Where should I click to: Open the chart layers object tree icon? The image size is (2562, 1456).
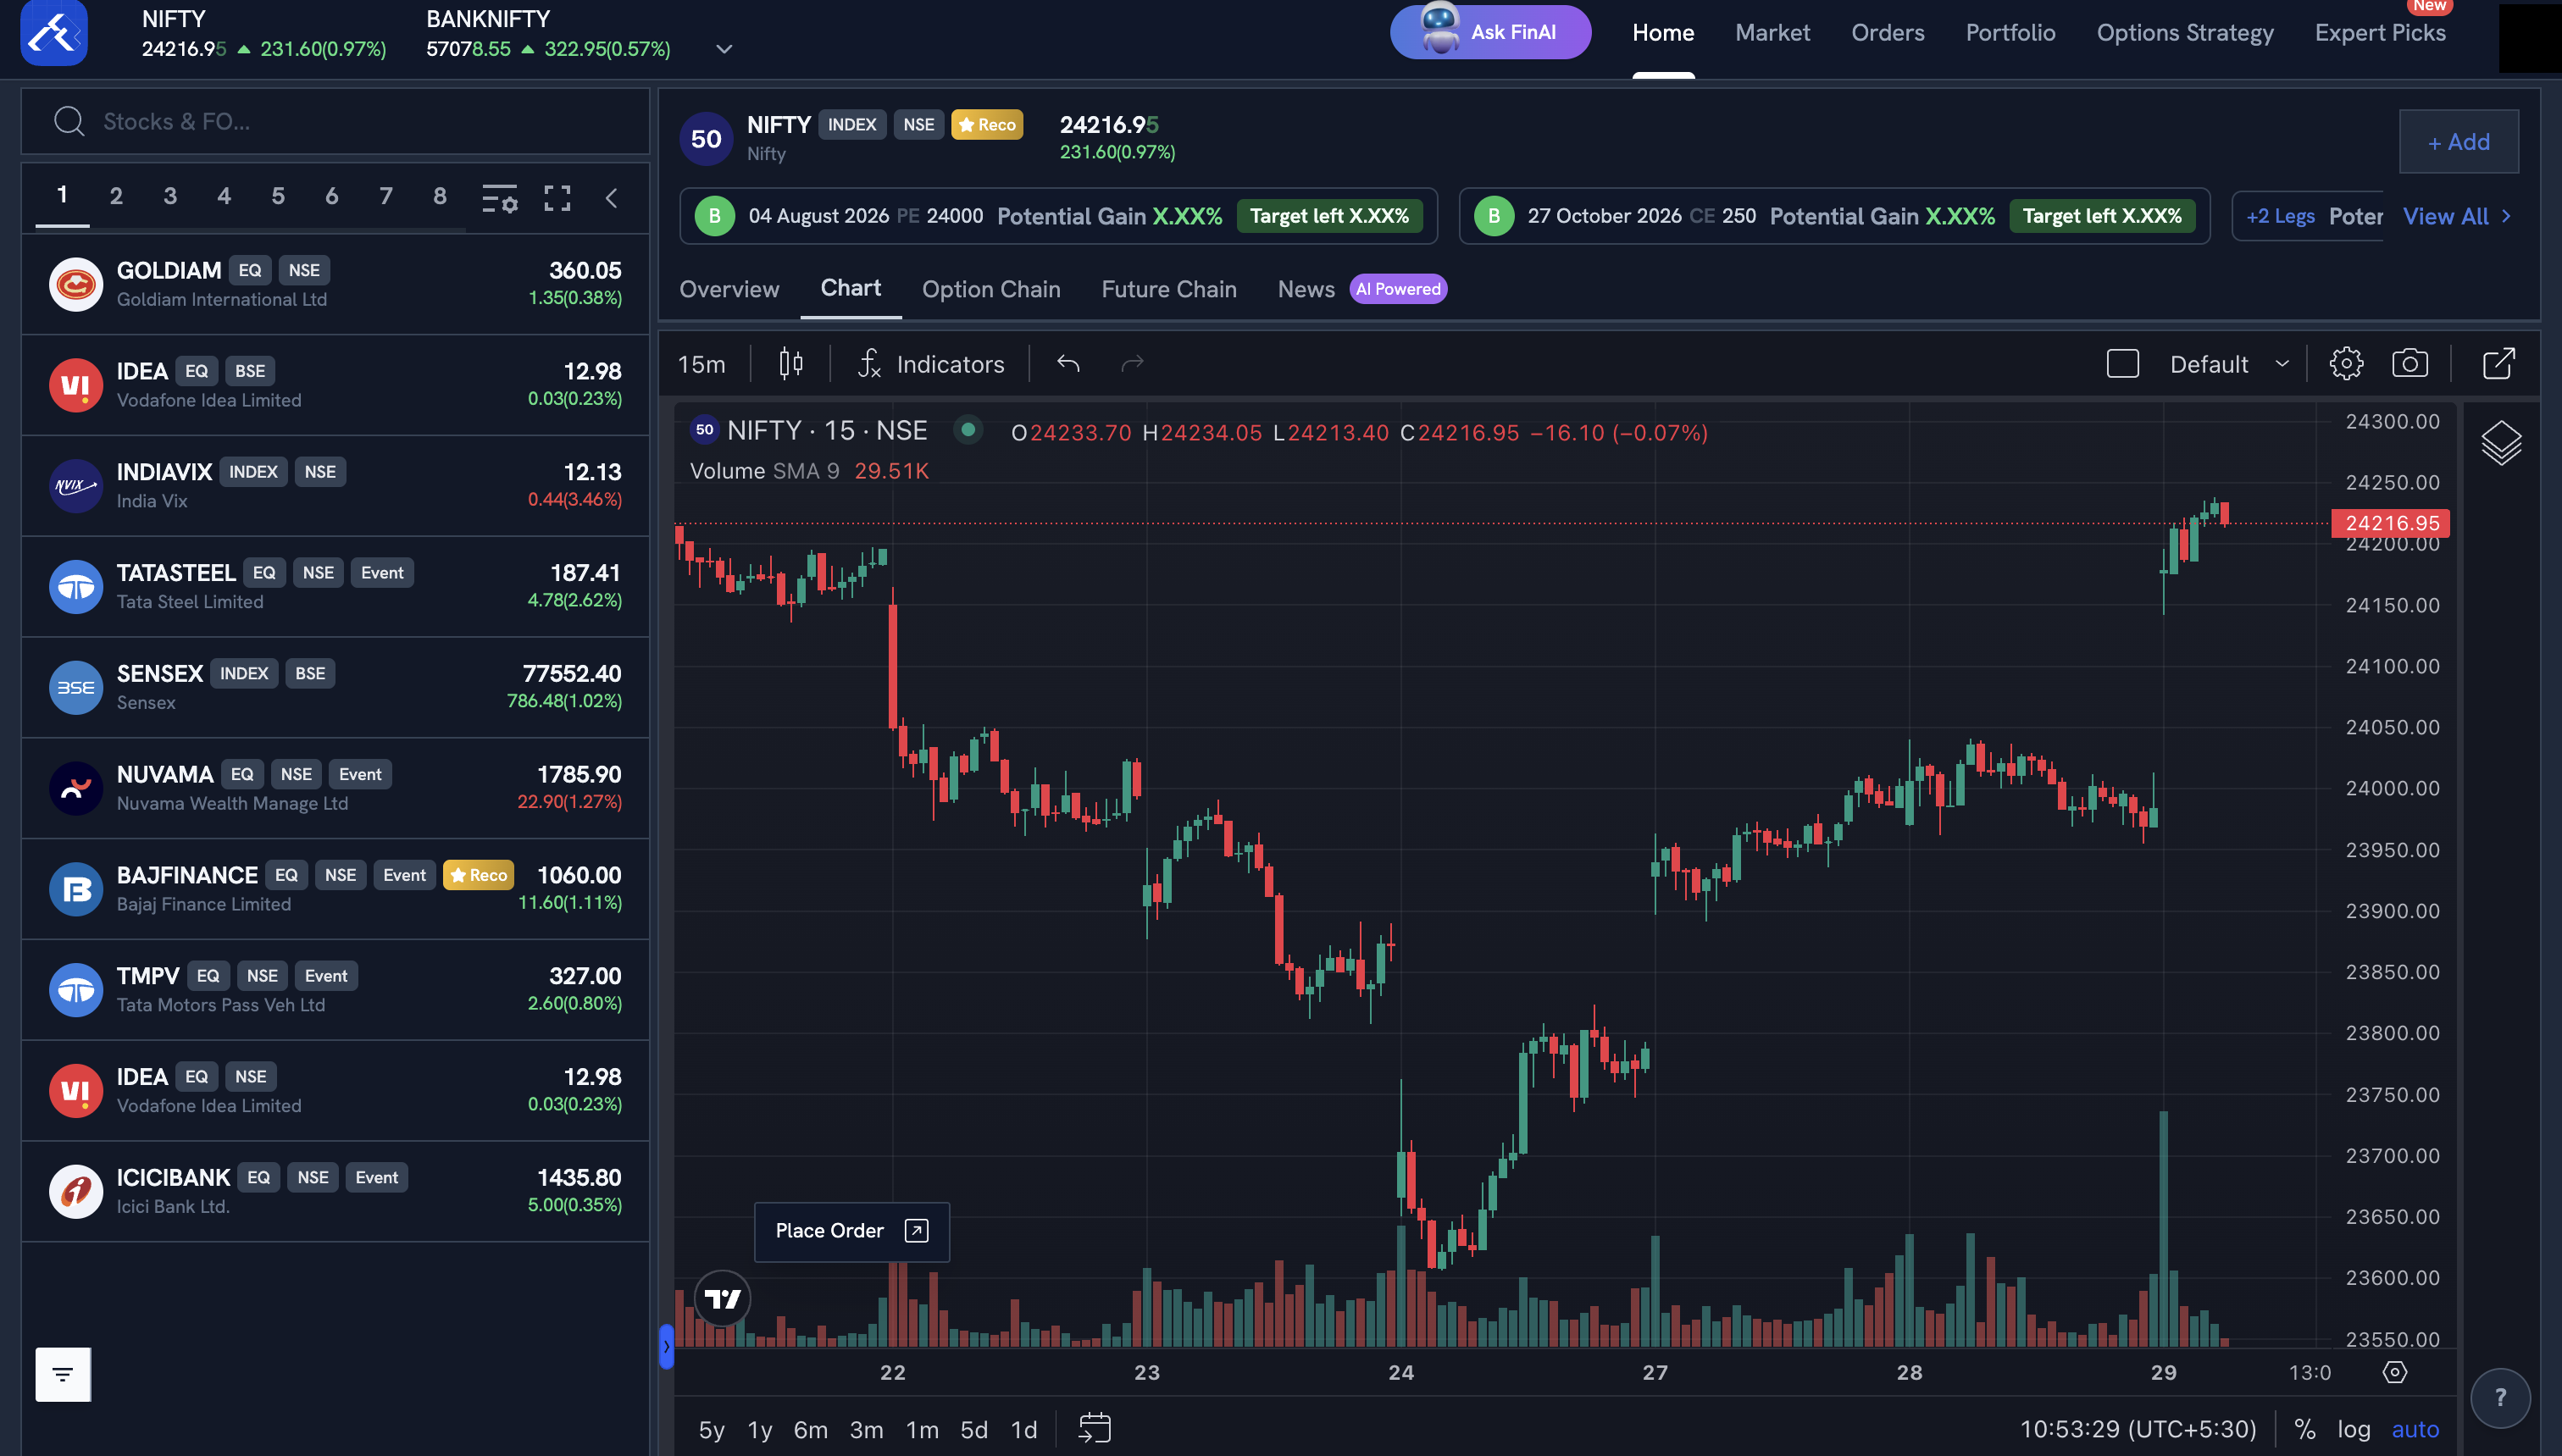[x=2501, y=443]
